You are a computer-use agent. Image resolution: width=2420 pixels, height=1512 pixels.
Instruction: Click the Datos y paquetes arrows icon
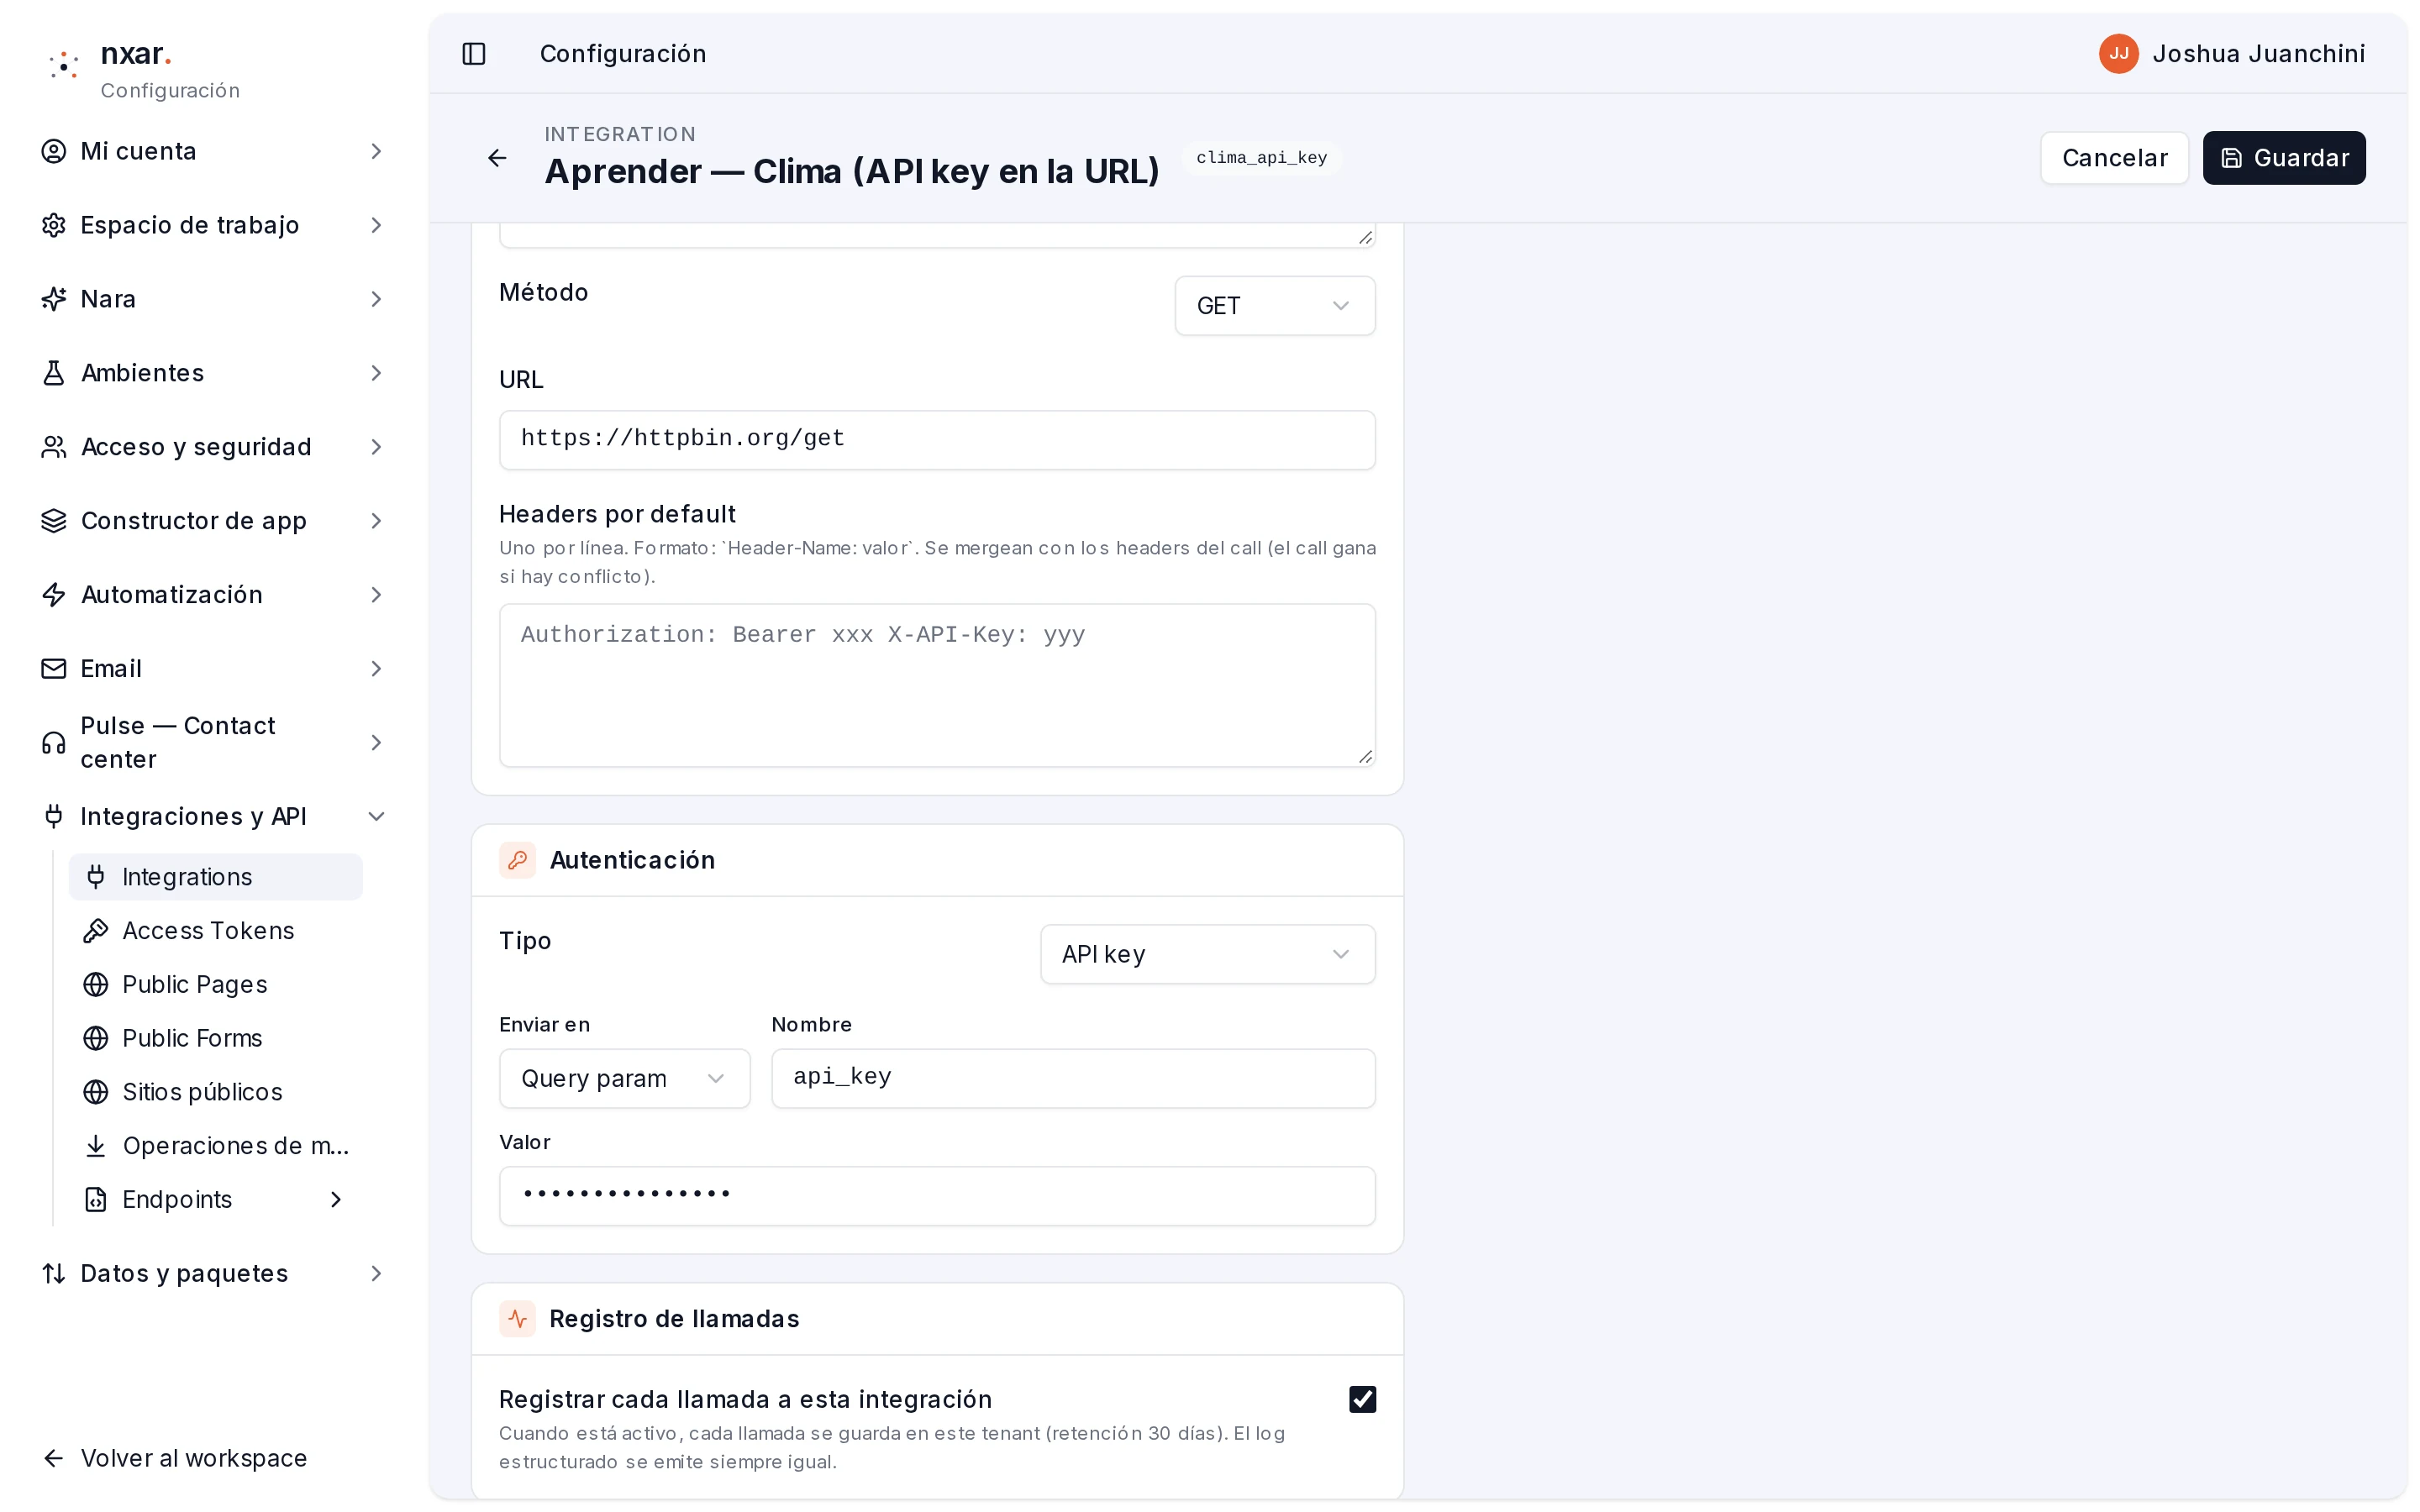[x=54, y=1274]
